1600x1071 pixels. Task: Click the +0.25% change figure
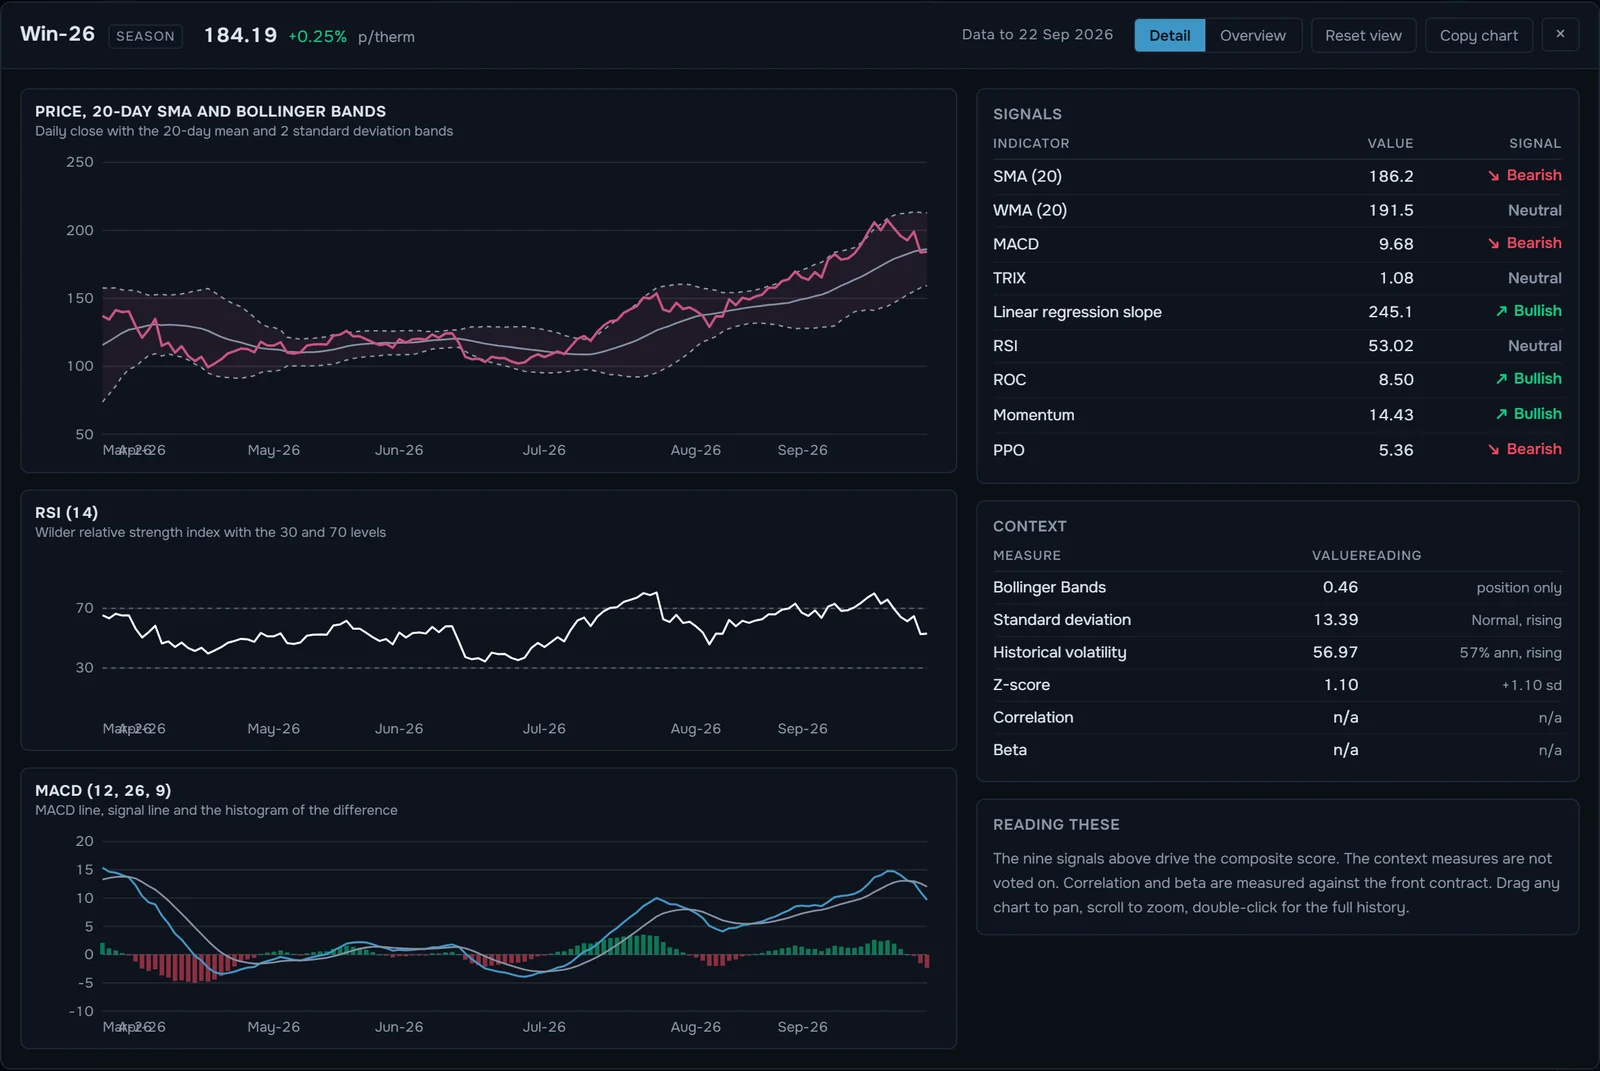317,36
